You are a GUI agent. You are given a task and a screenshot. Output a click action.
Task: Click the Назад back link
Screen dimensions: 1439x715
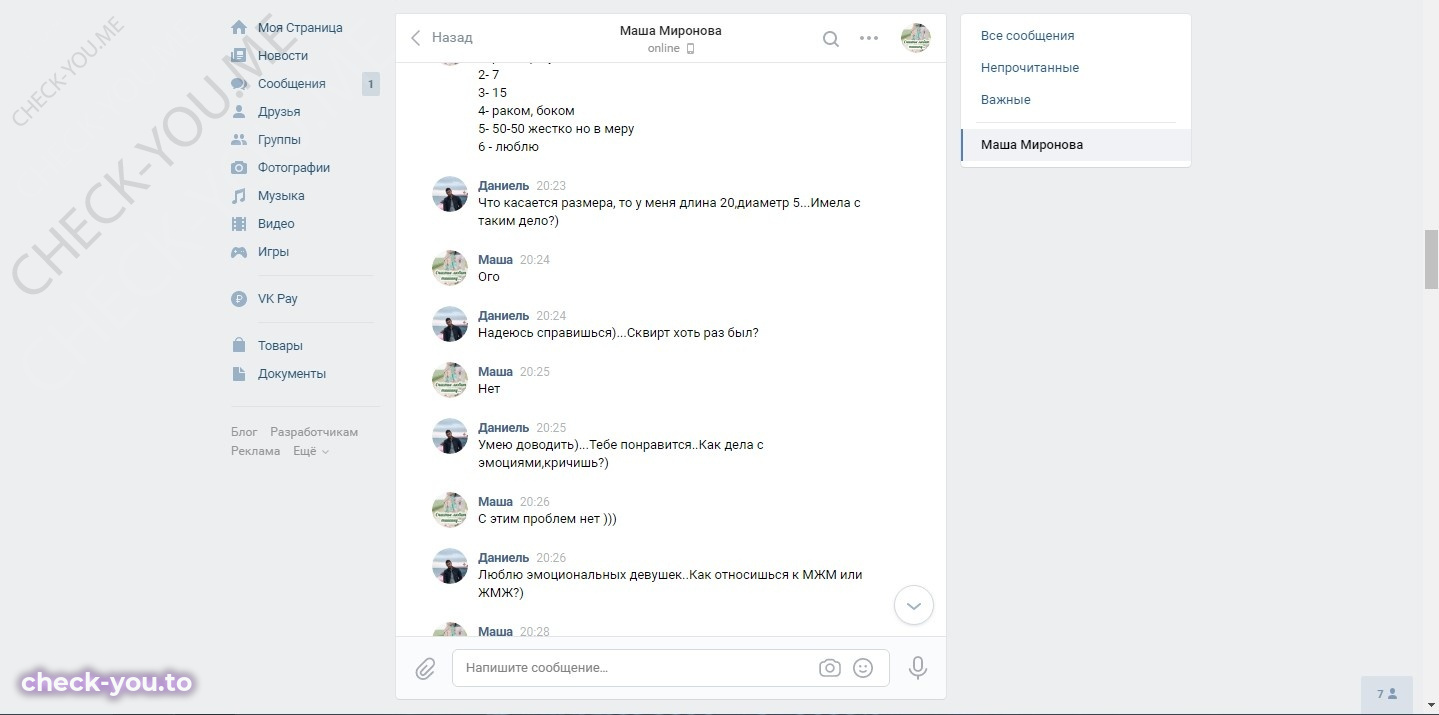pos(452,38)
